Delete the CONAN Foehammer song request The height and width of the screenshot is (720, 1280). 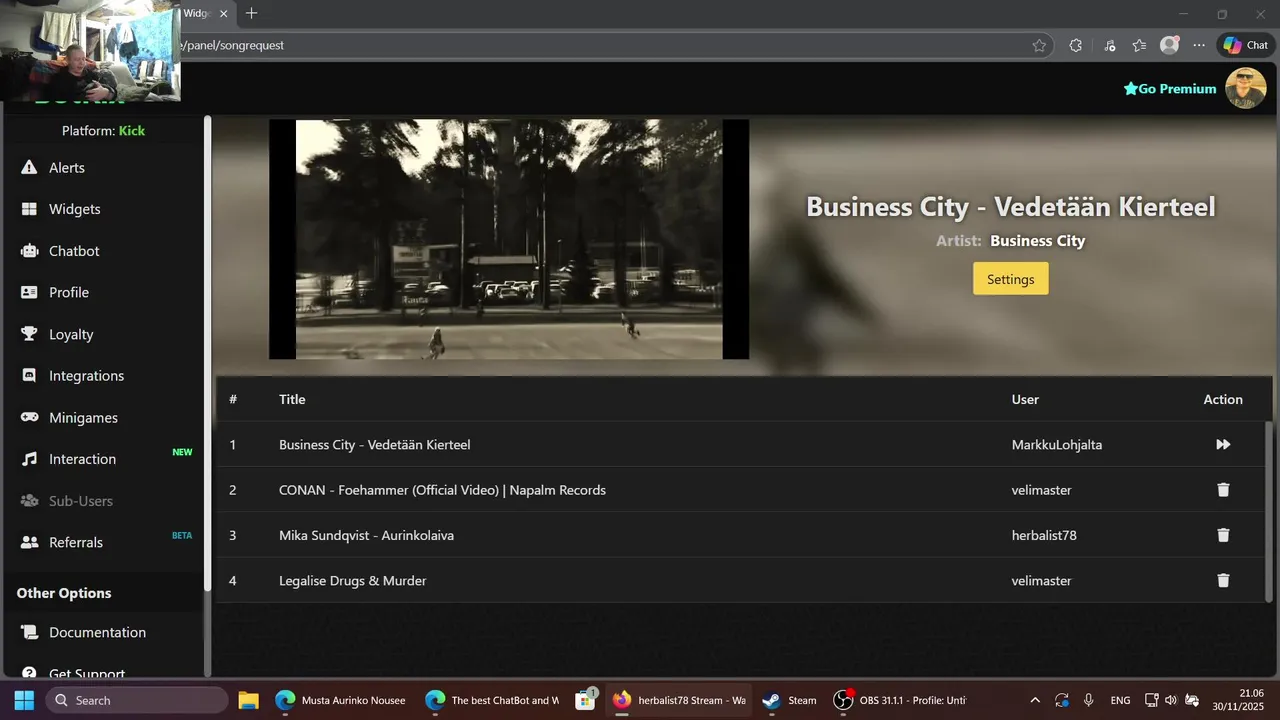[x=1223, y=490]
